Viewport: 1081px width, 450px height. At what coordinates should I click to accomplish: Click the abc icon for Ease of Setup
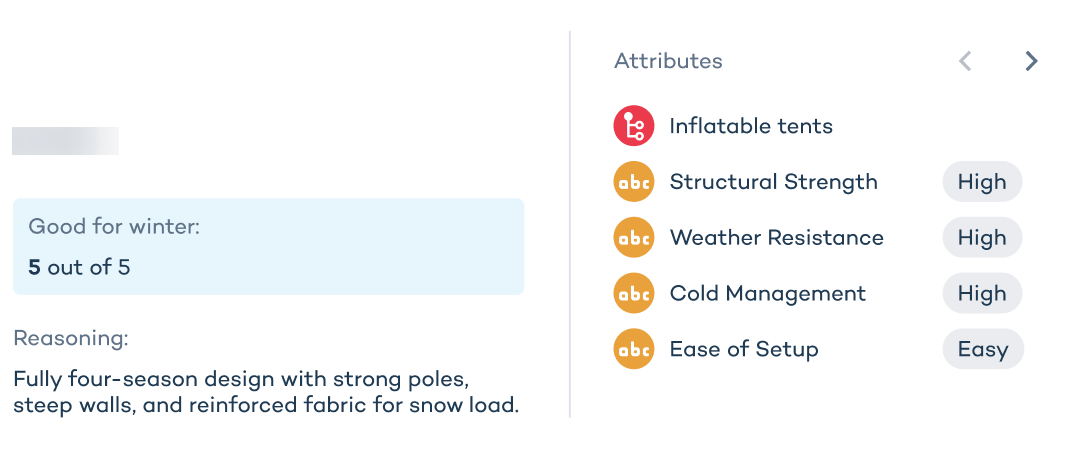(633, 350)
